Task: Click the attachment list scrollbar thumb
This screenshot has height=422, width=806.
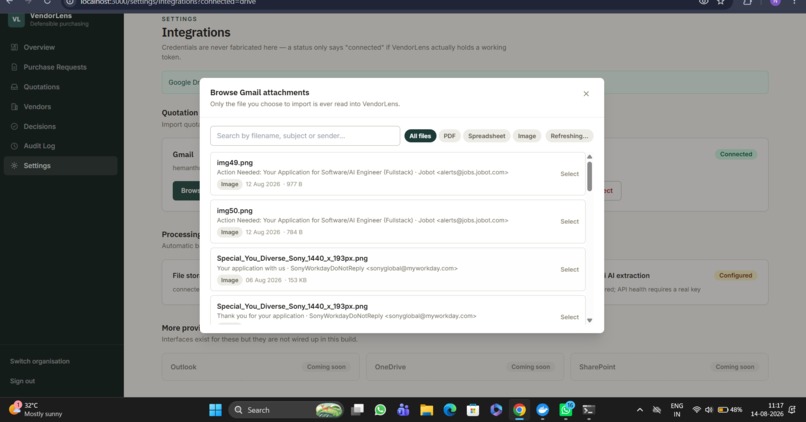Action: (590, 176)
